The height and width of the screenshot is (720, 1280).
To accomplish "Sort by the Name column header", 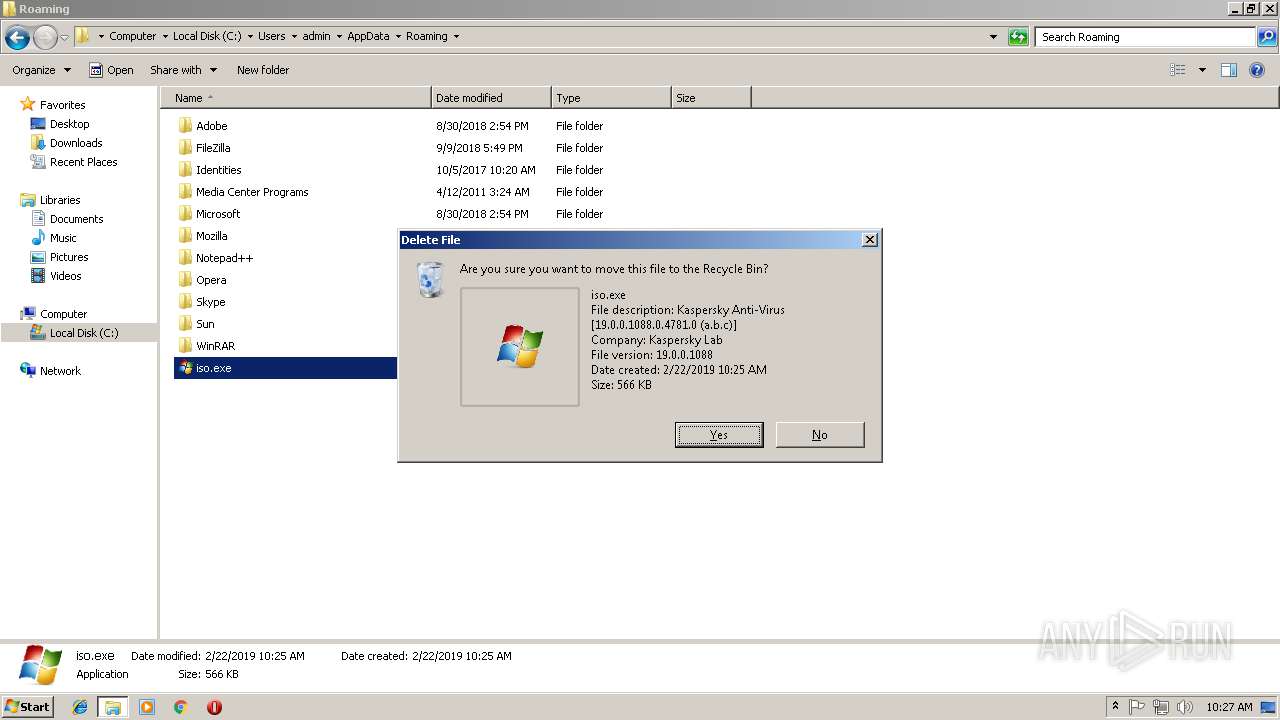I will (295, 98).
